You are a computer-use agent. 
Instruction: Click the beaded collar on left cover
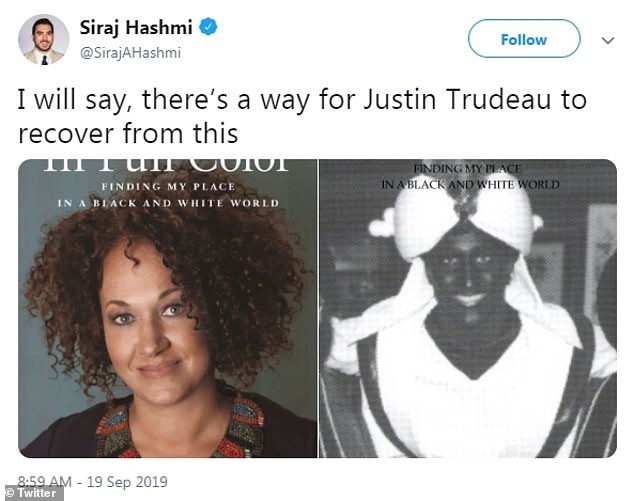click(x=180, y=429)
